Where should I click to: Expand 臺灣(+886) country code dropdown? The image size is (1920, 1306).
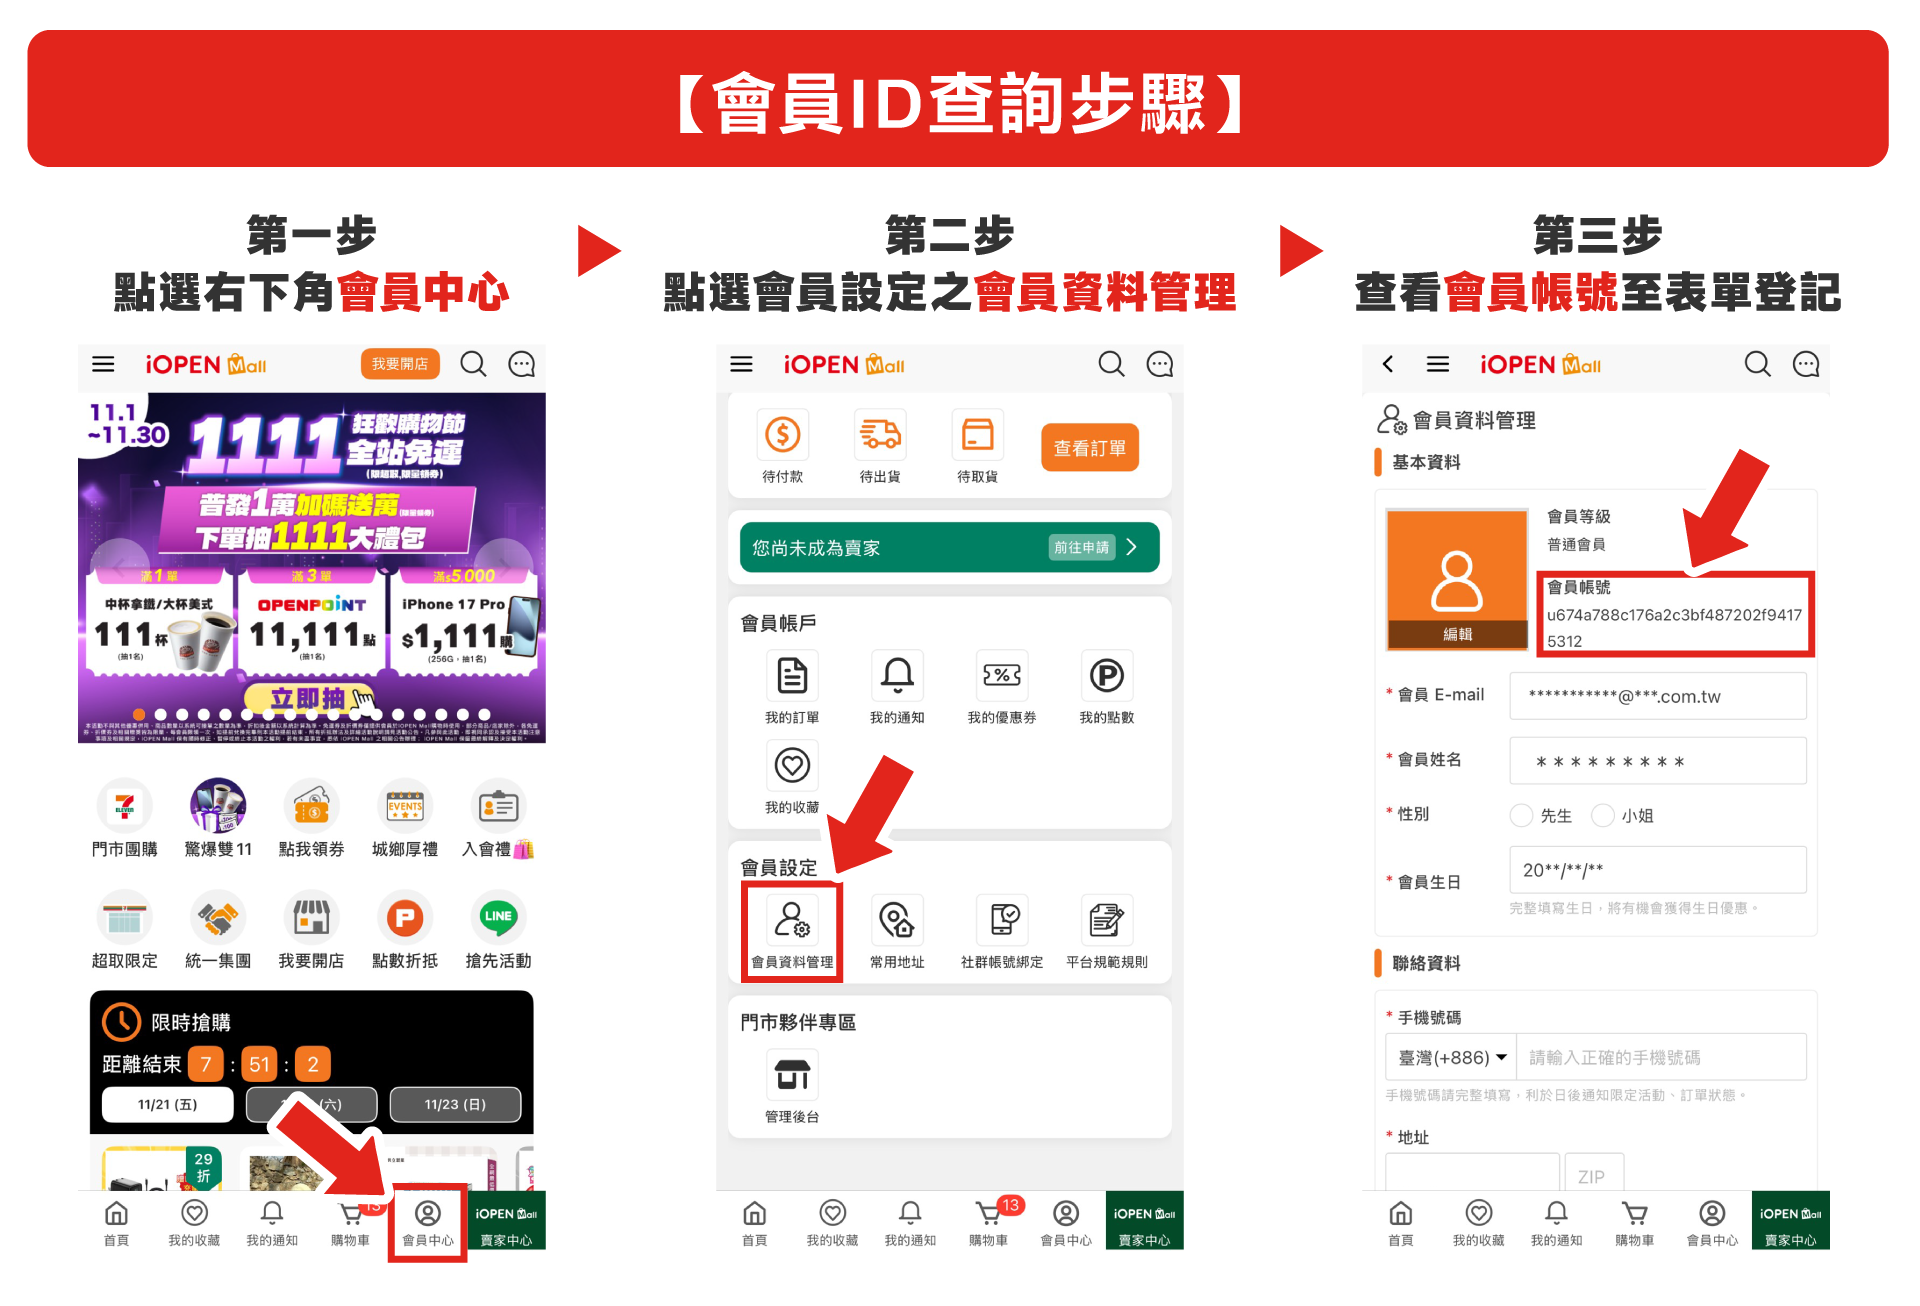(1452, 1057)
